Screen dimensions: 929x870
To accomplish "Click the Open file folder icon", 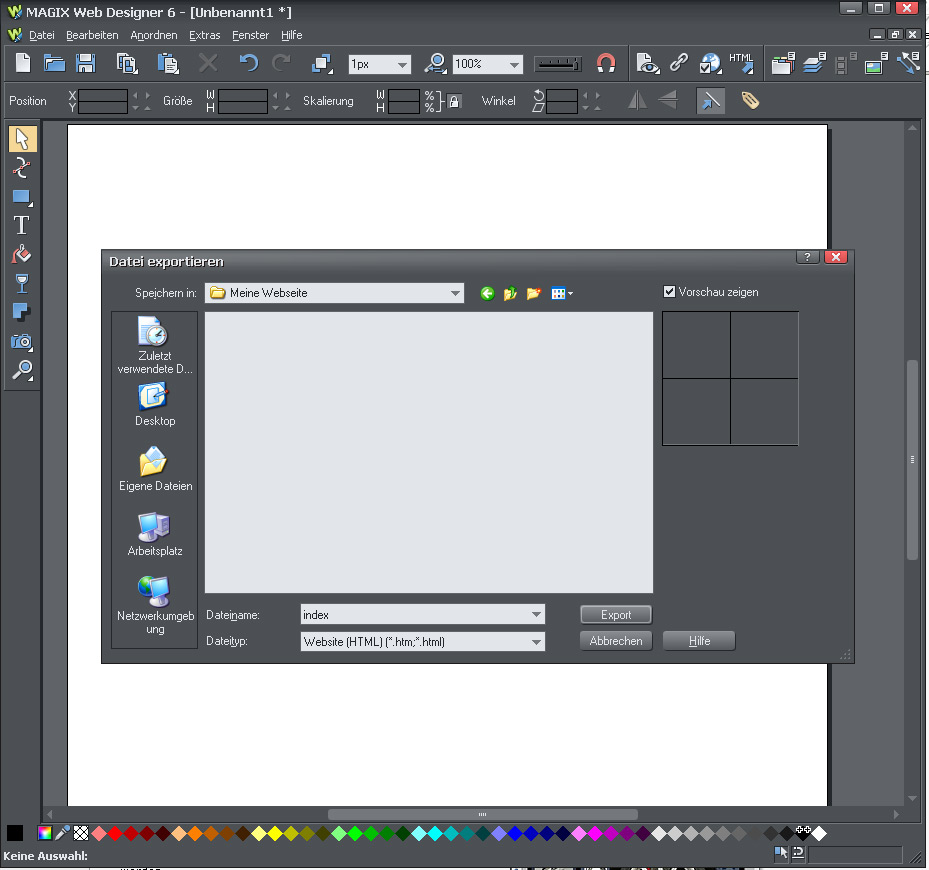I will (55, 63).
